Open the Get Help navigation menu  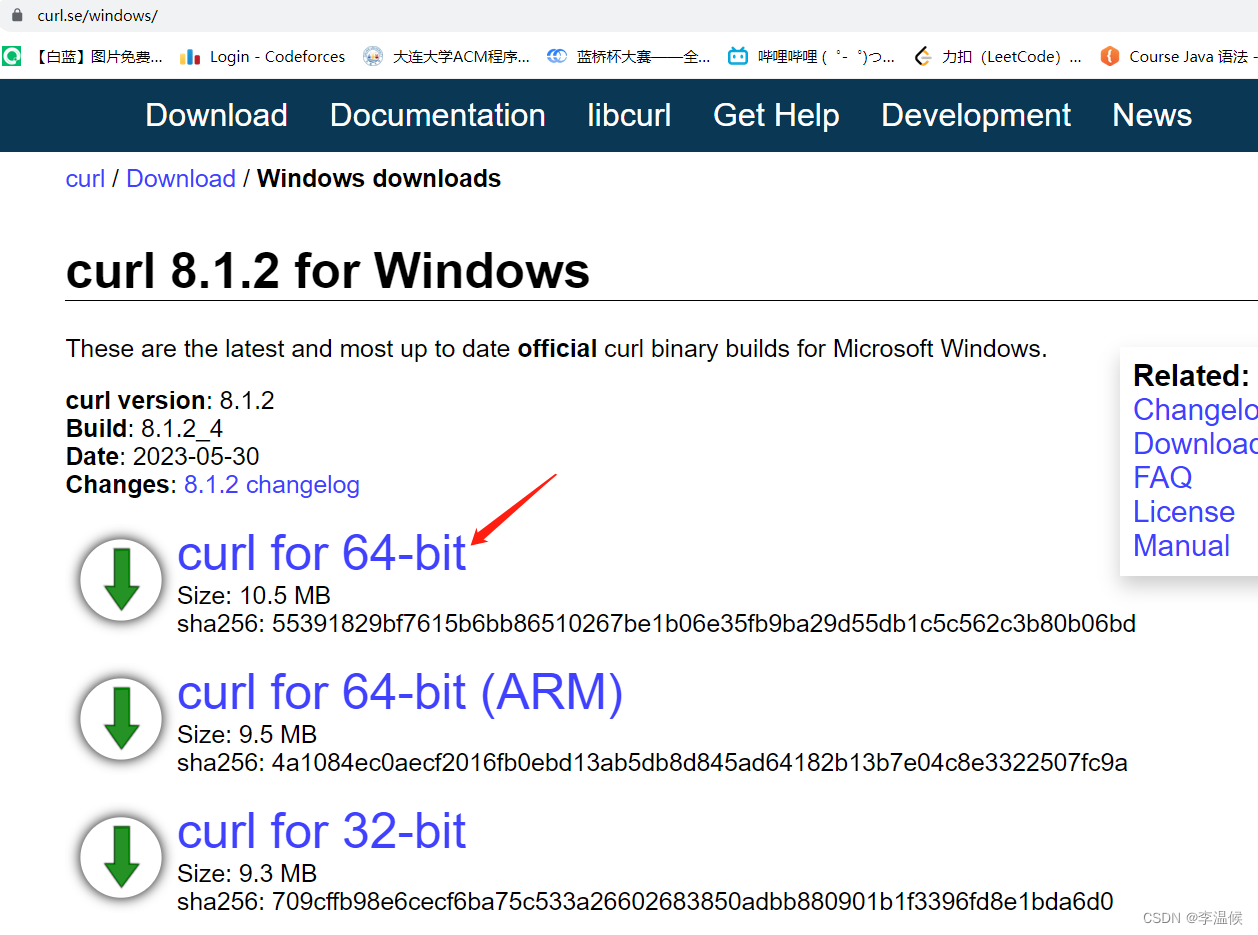(x=776, y=115)
